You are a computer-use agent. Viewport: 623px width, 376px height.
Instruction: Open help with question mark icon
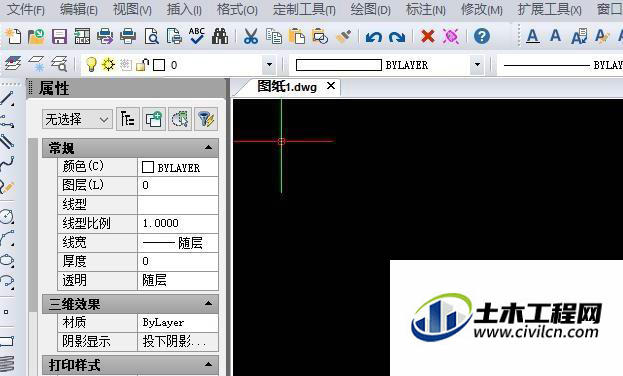482,36
